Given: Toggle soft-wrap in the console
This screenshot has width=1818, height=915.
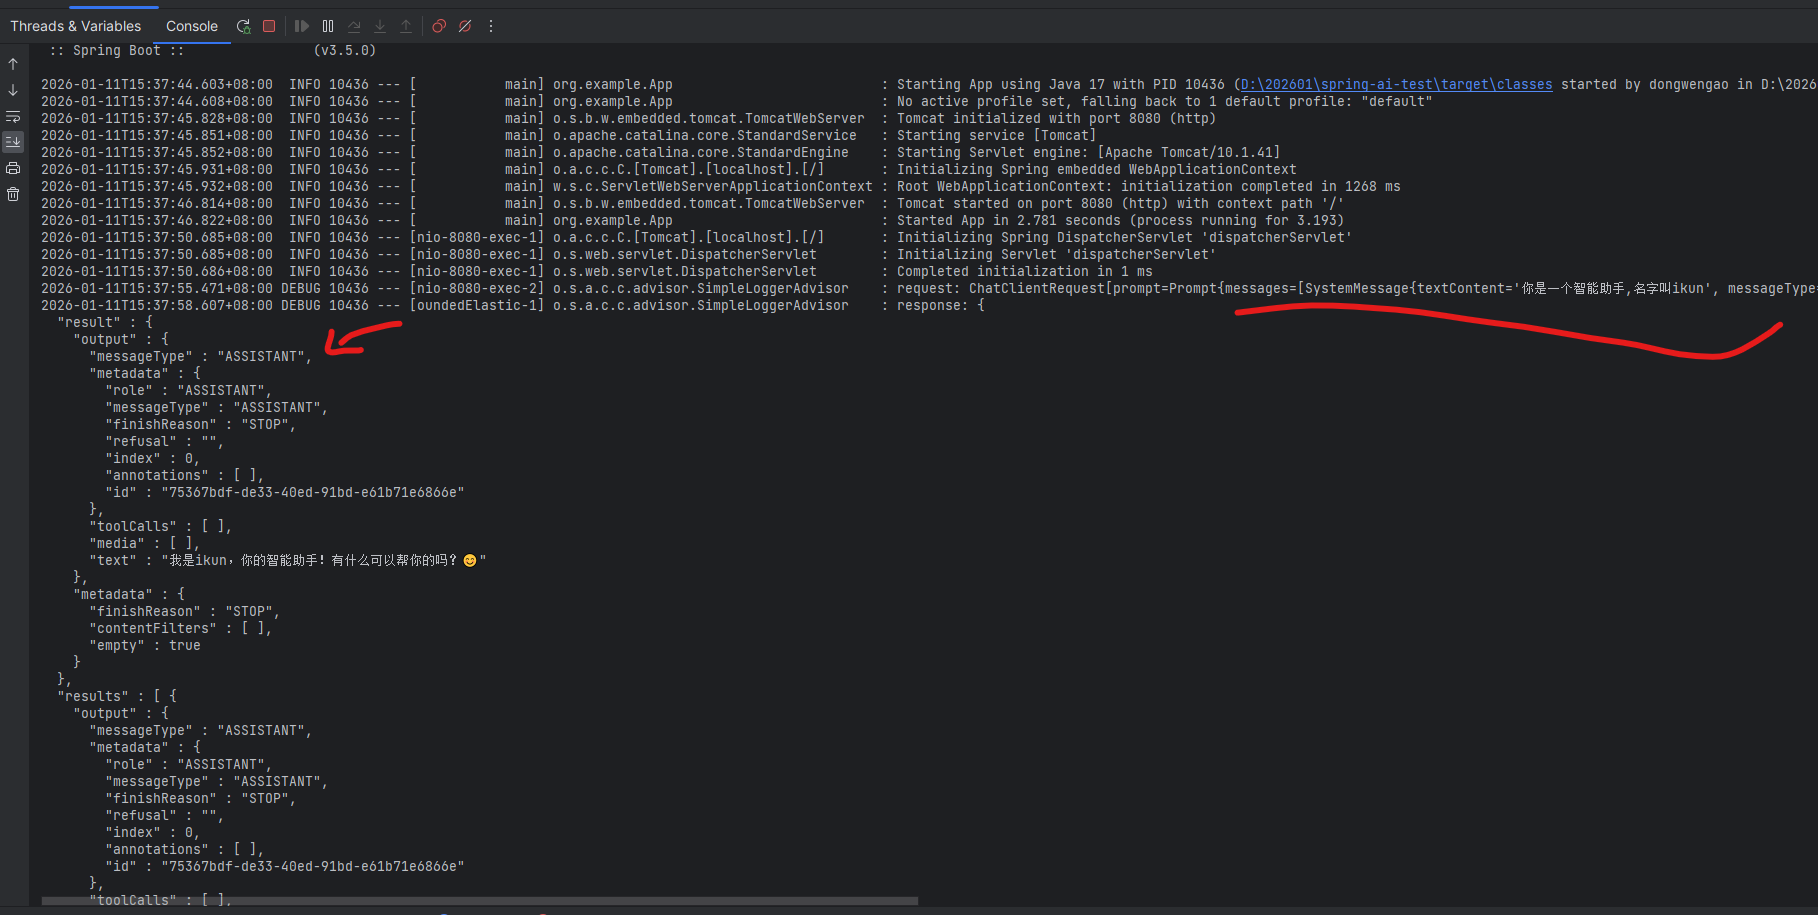Looking at the screenshot, I should pyautogui.click(x=13, y=116).
